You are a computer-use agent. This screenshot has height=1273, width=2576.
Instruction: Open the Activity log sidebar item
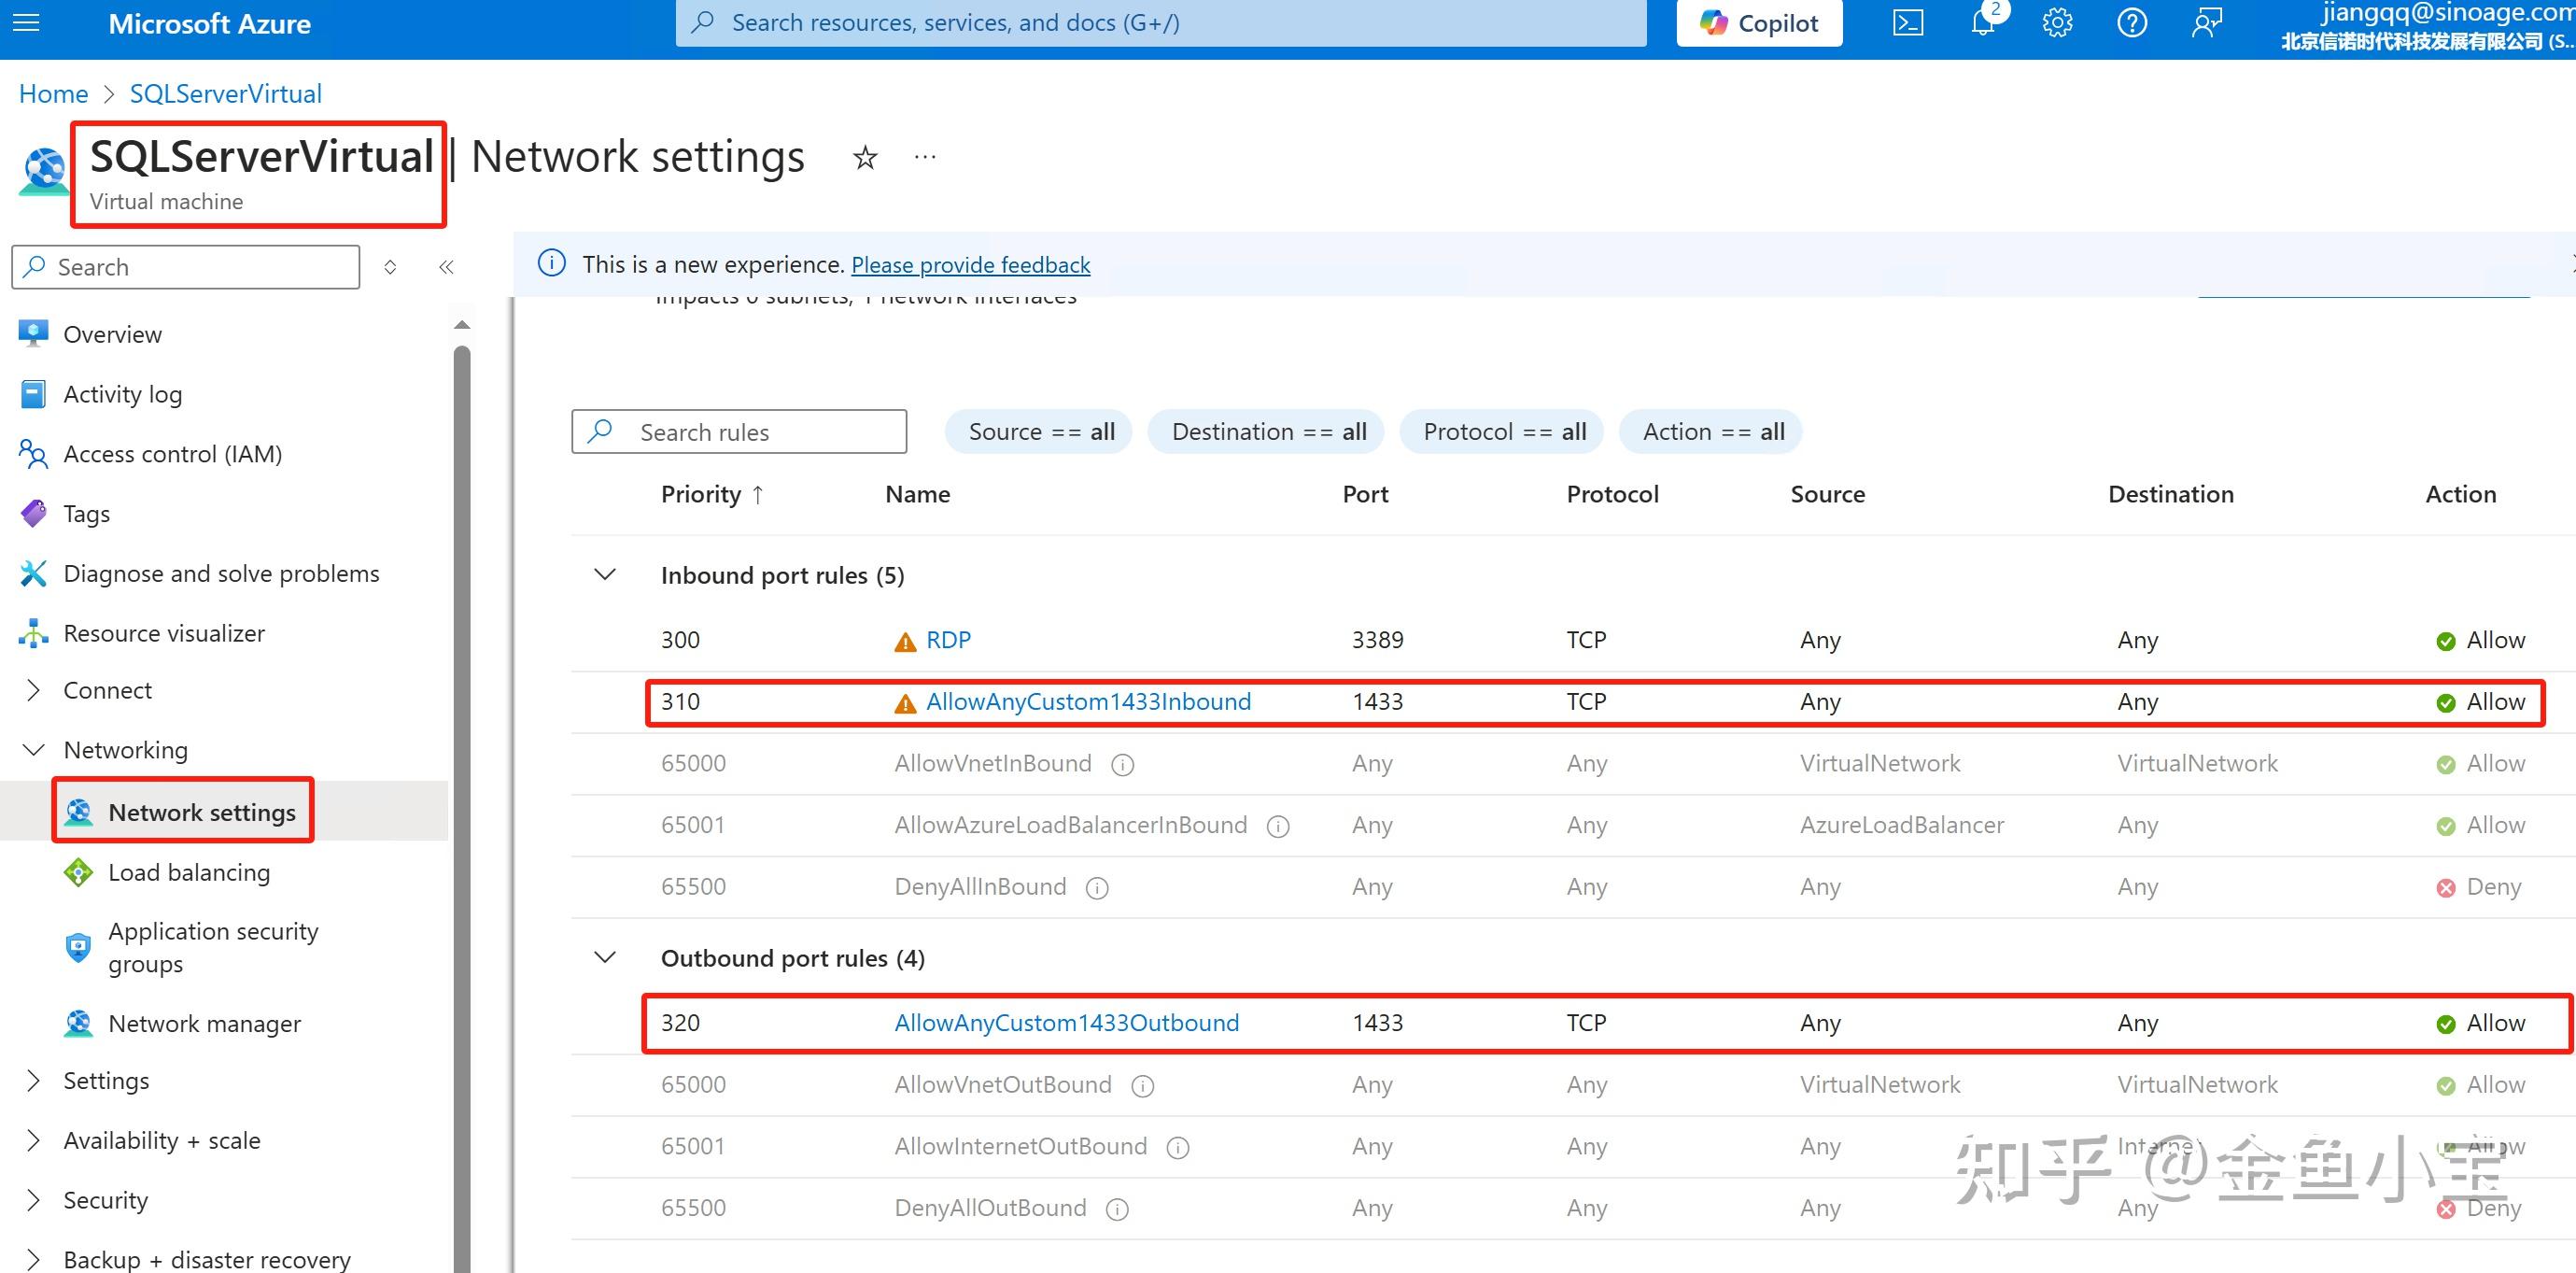(x=122, y=393)
